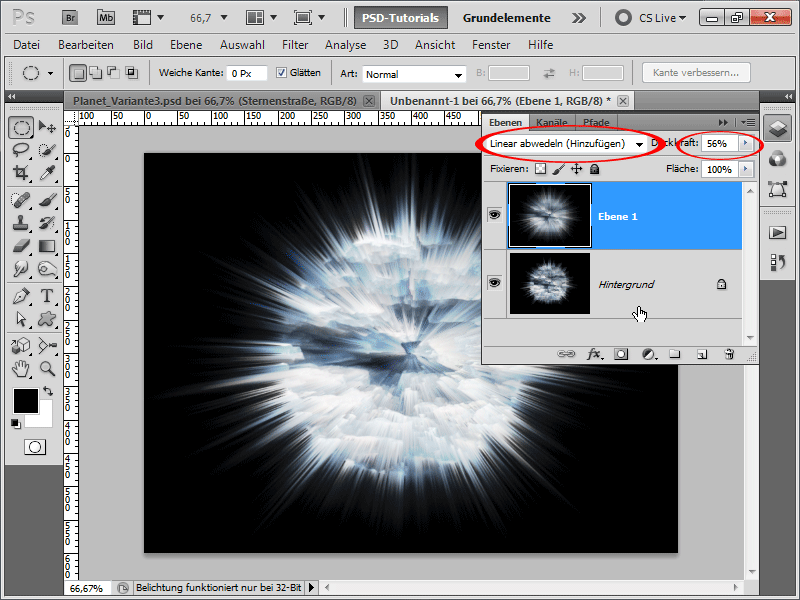Image resolution: width=800 pixels, height=600 pixels.
Task: Open Deckkraft opacity slider arrow
Action: [746, 143]
